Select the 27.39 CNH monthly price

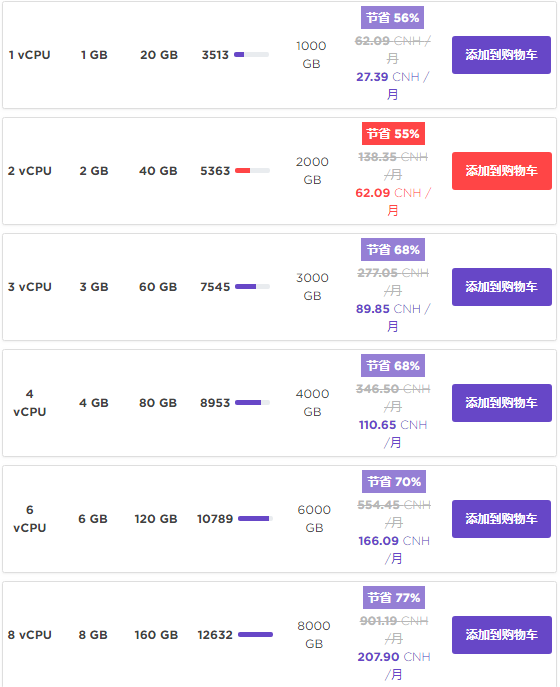[393, 85]
